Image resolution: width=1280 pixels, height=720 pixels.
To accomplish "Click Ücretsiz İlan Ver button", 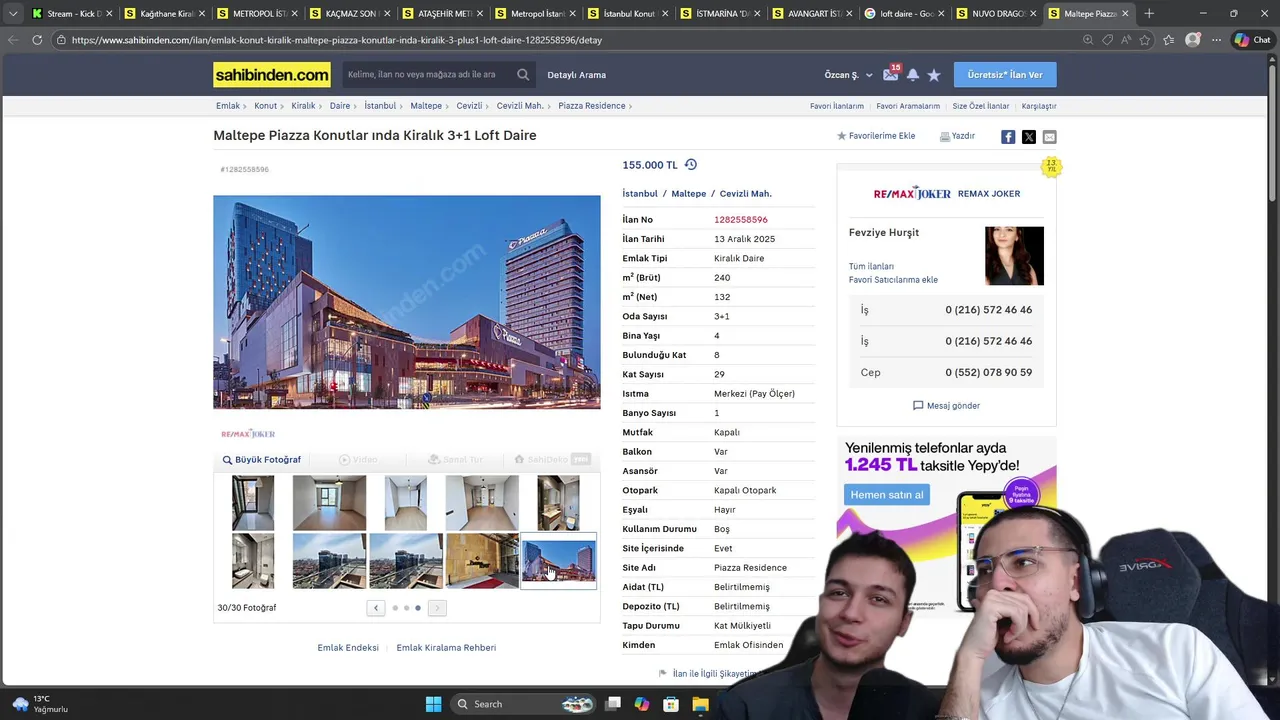I will pos(1005,75).
